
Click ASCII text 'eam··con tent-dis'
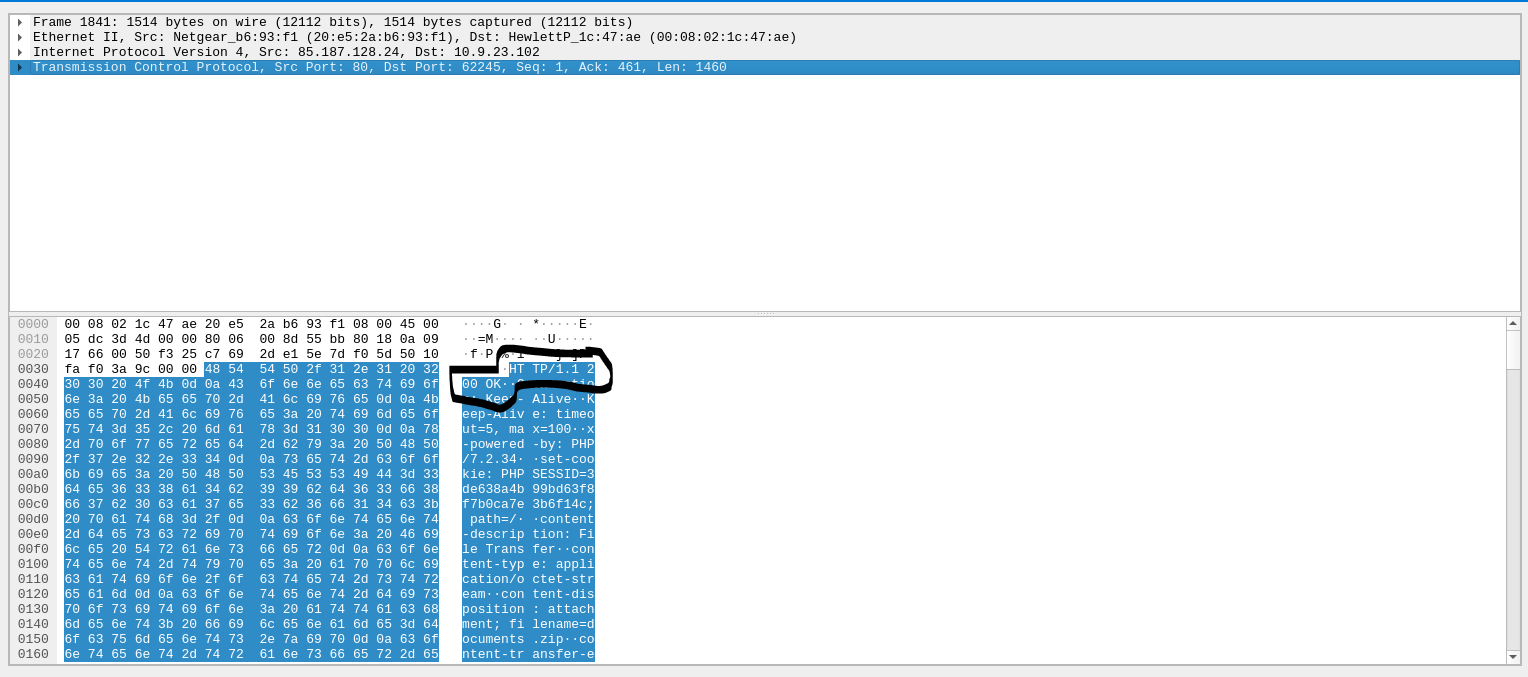[x=528, y=594]
